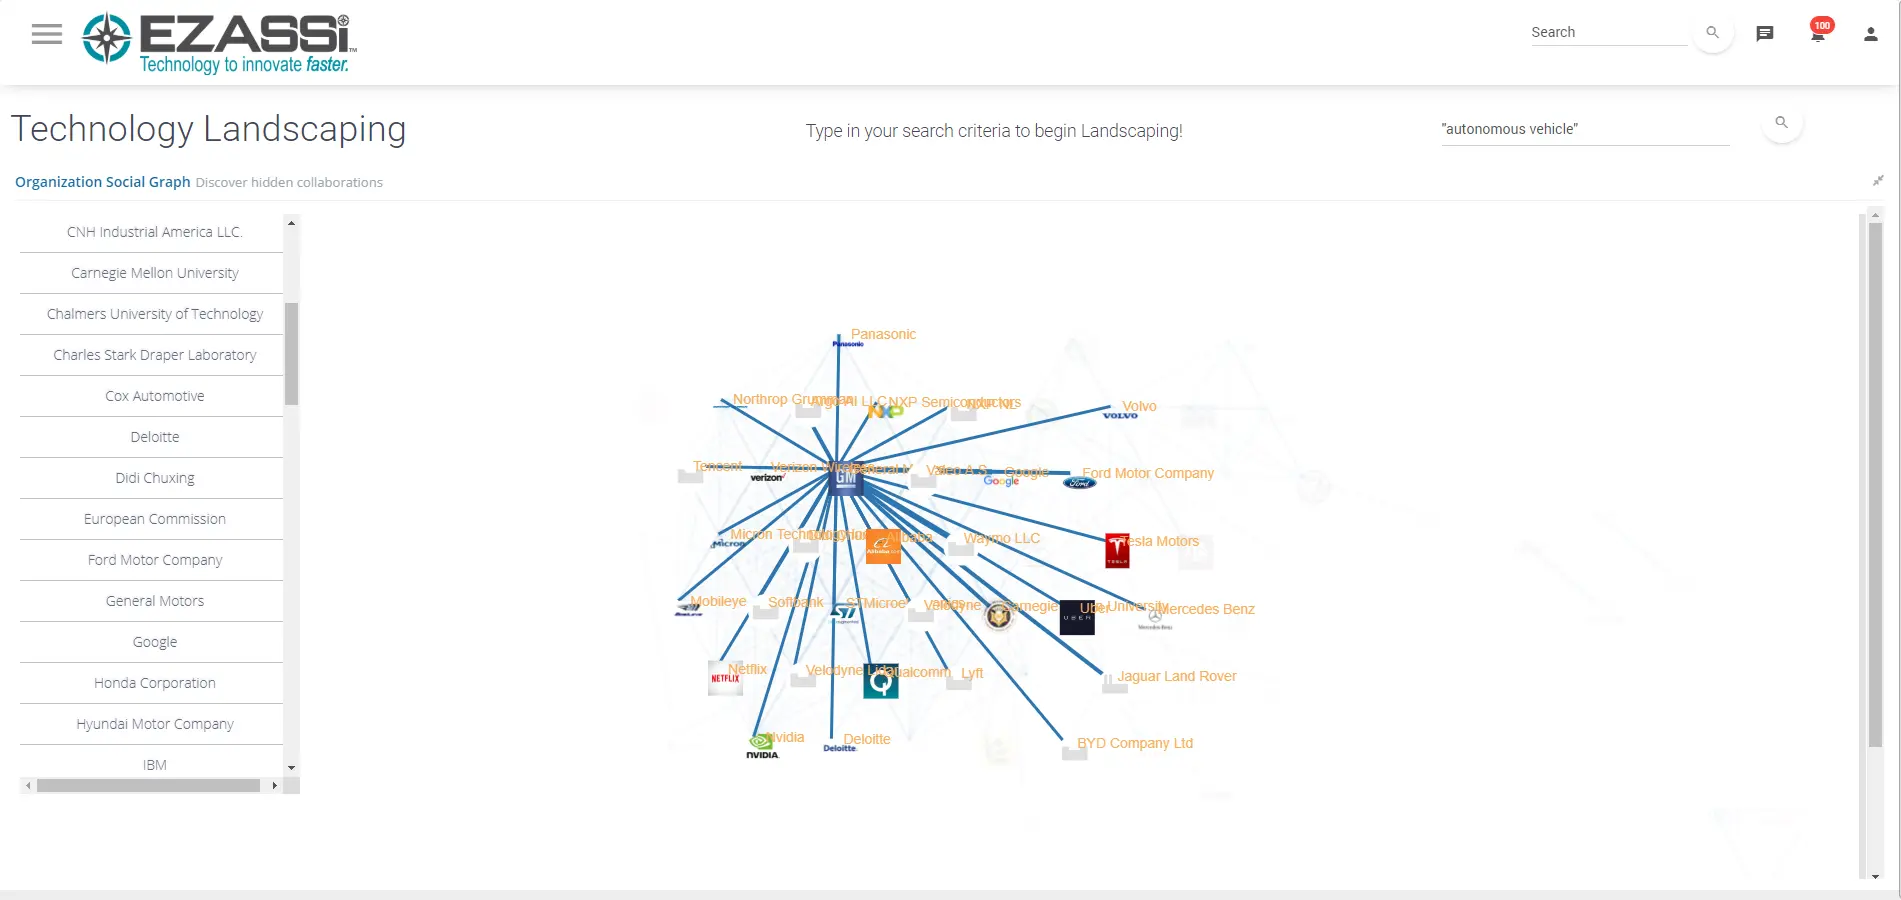Open the chat messages icon
The height and width of the screenshot is (900, 1901).
(x=1765, y=33)
